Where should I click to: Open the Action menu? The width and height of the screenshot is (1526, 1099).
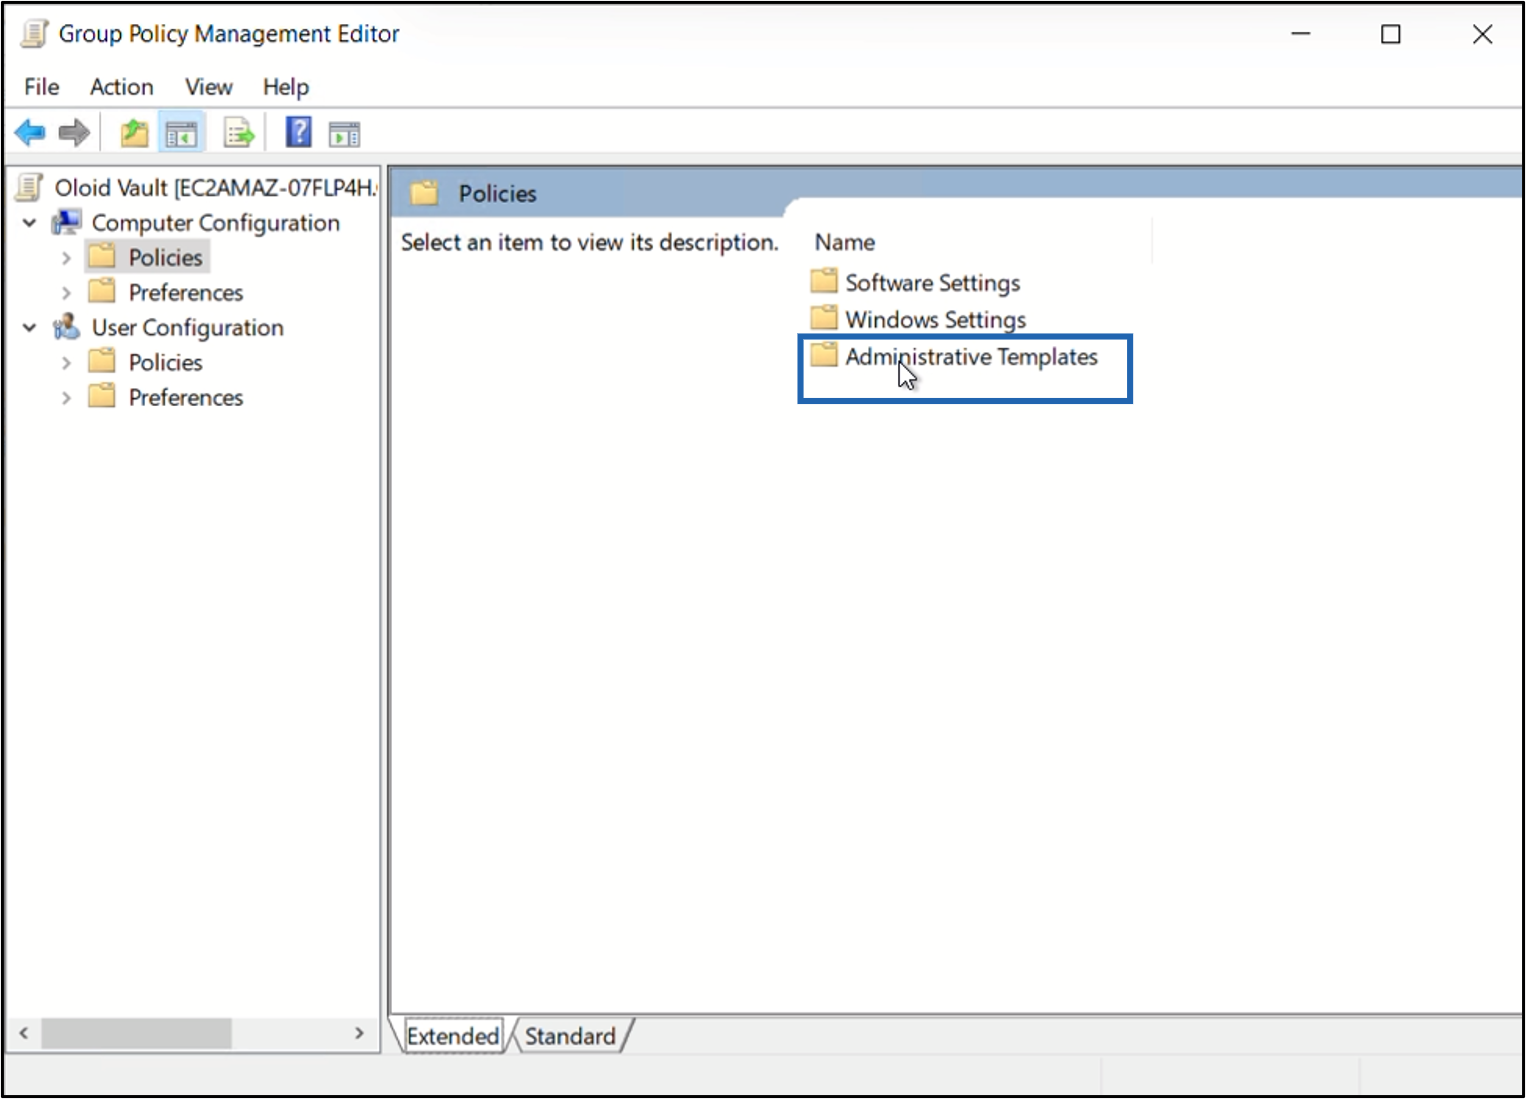122,87
